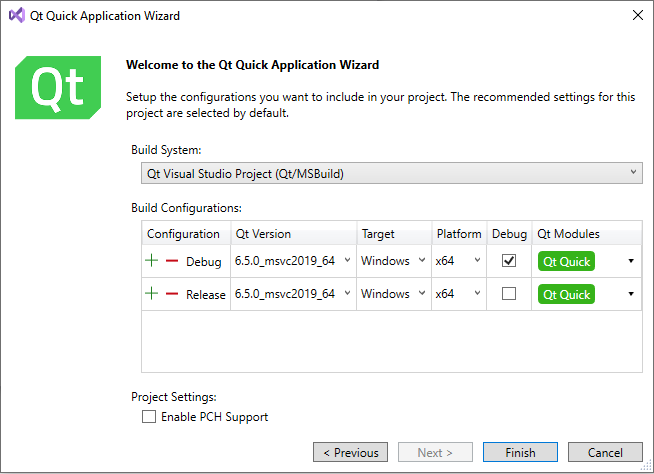Expand the Qt Modules arrow in the Release row
Image resolution: width=654 pixels, height=474 pixels.
tap(631, 294)
